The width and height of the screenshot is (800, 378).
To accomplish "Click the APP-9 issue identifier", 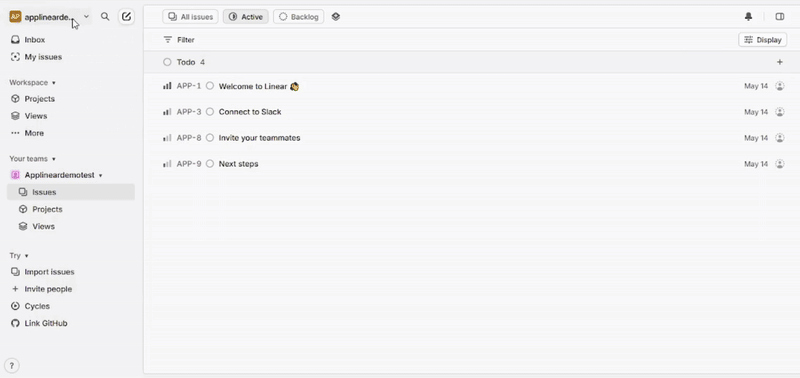I will coord(189,164).
